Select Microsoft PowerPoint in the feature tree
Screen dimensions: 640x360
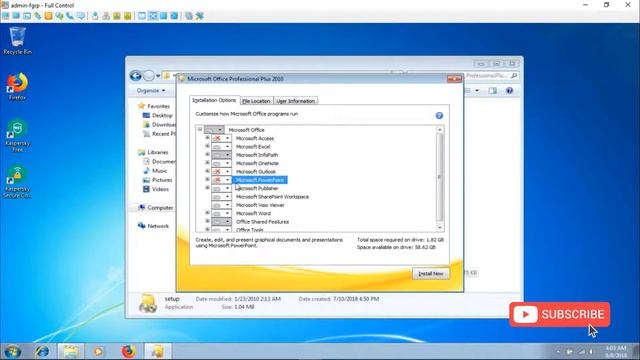point(260,180)
